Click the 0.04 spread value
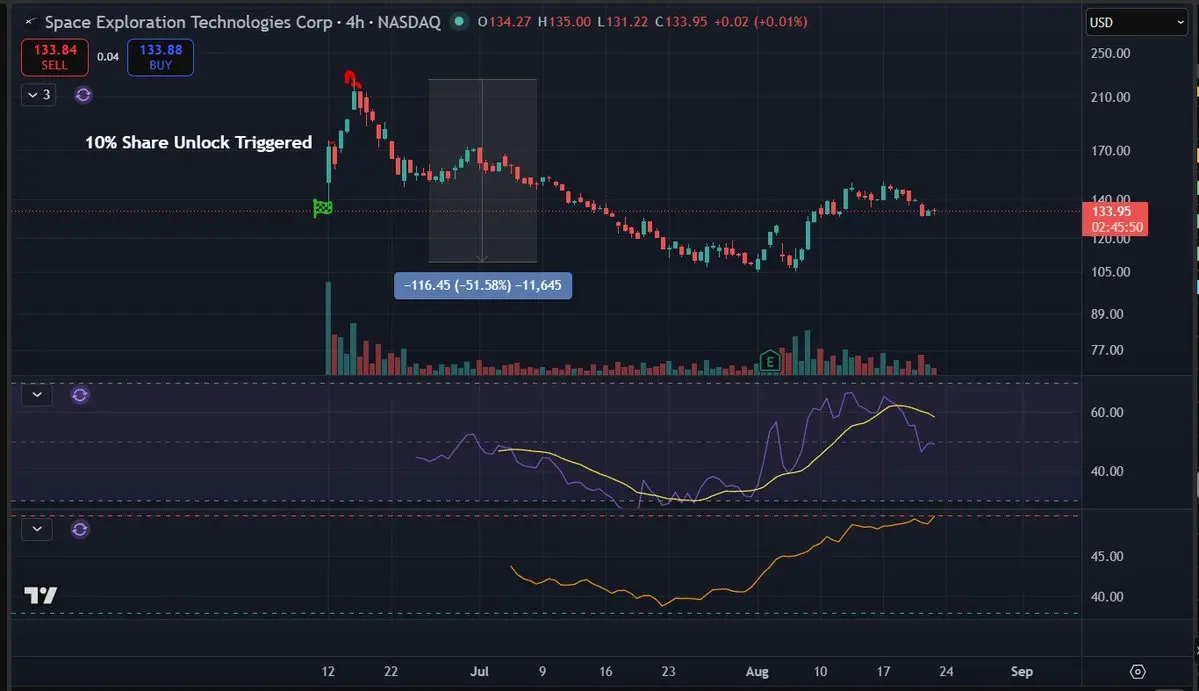Viewport: 1199px width, 691px height. point(108,57)
